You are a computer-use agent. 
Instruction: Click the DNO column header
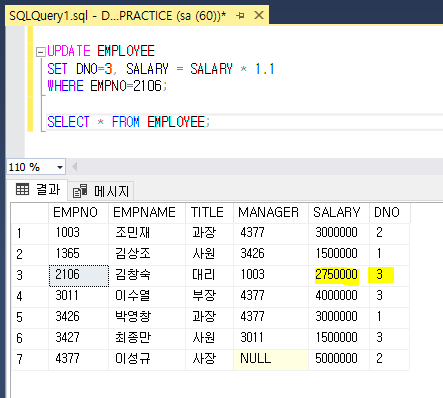tap(390, 213)
